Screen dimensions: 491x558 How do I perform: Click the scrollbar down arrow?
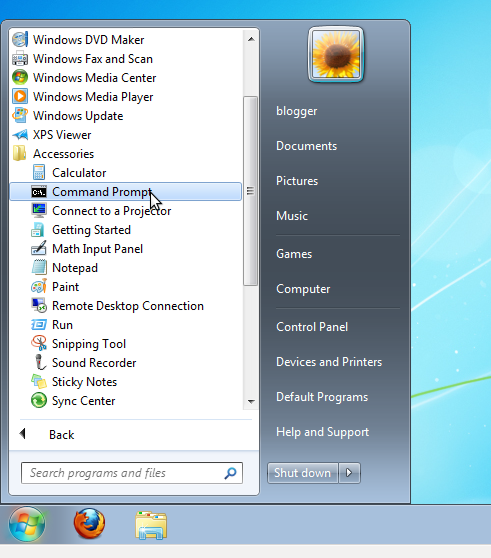pos(251,401)
